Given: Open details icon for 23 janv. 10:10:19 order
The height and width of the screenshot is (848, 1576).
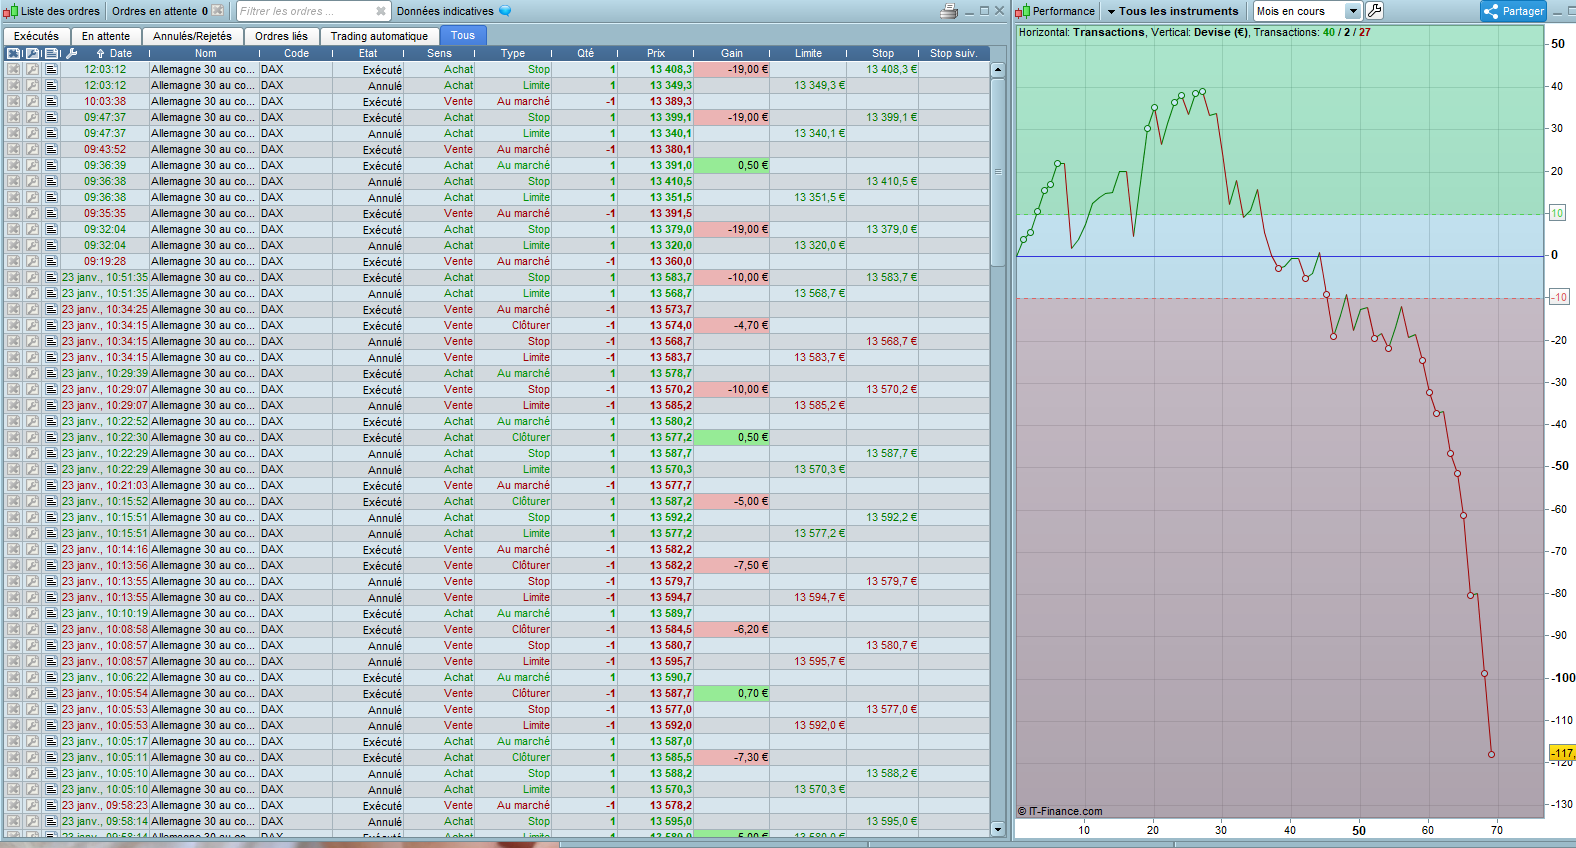Looking at the screenshot, I should [51, 613].
